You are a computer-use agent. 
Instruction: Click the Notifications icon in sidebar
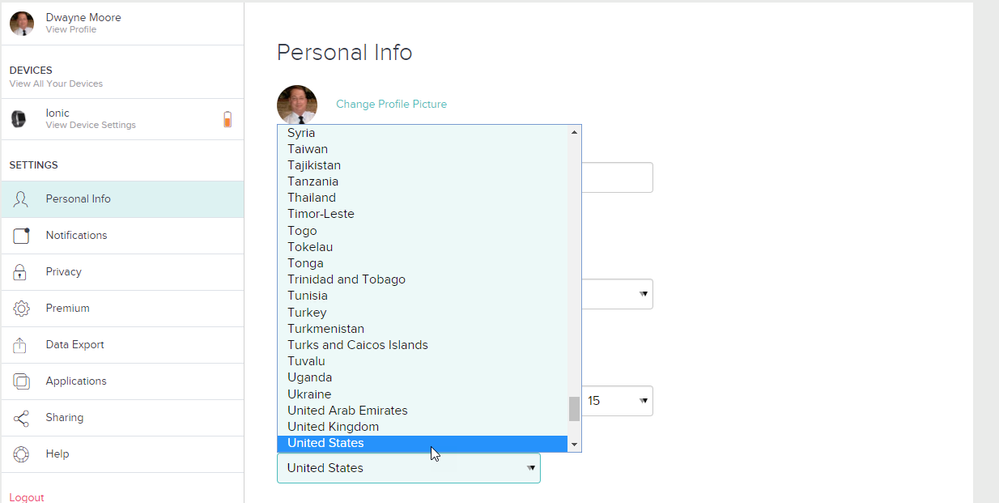(21, 235)
